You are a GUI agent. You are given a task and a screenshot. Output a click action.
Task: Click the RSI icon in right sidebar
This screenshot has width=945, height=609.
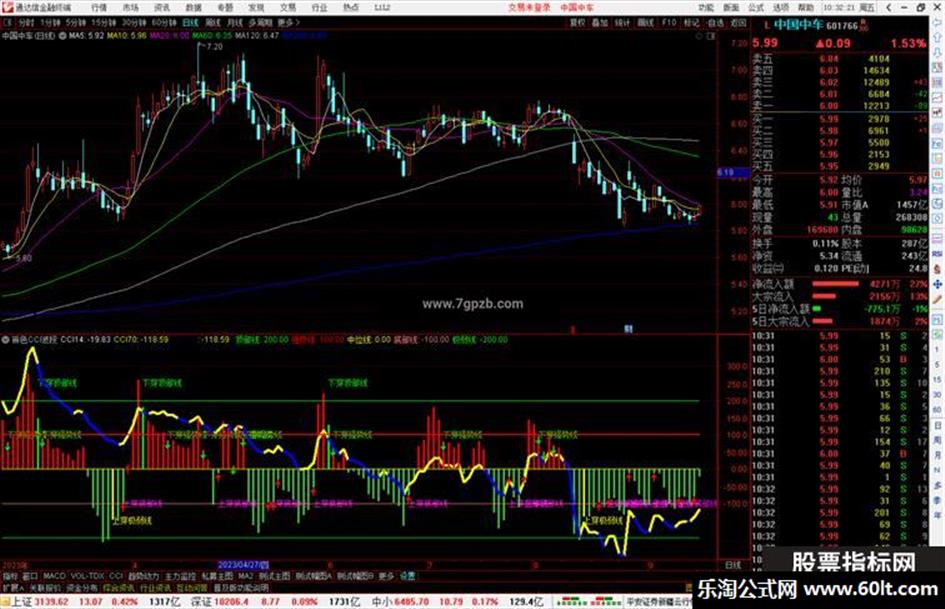[x=937, y=254]
